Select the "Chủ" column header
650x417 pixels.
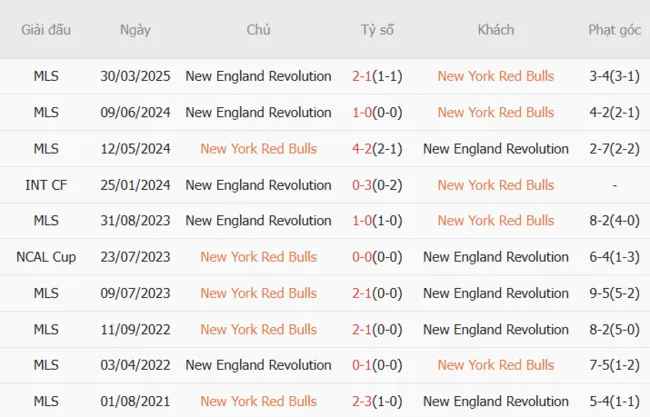(258, 30)
